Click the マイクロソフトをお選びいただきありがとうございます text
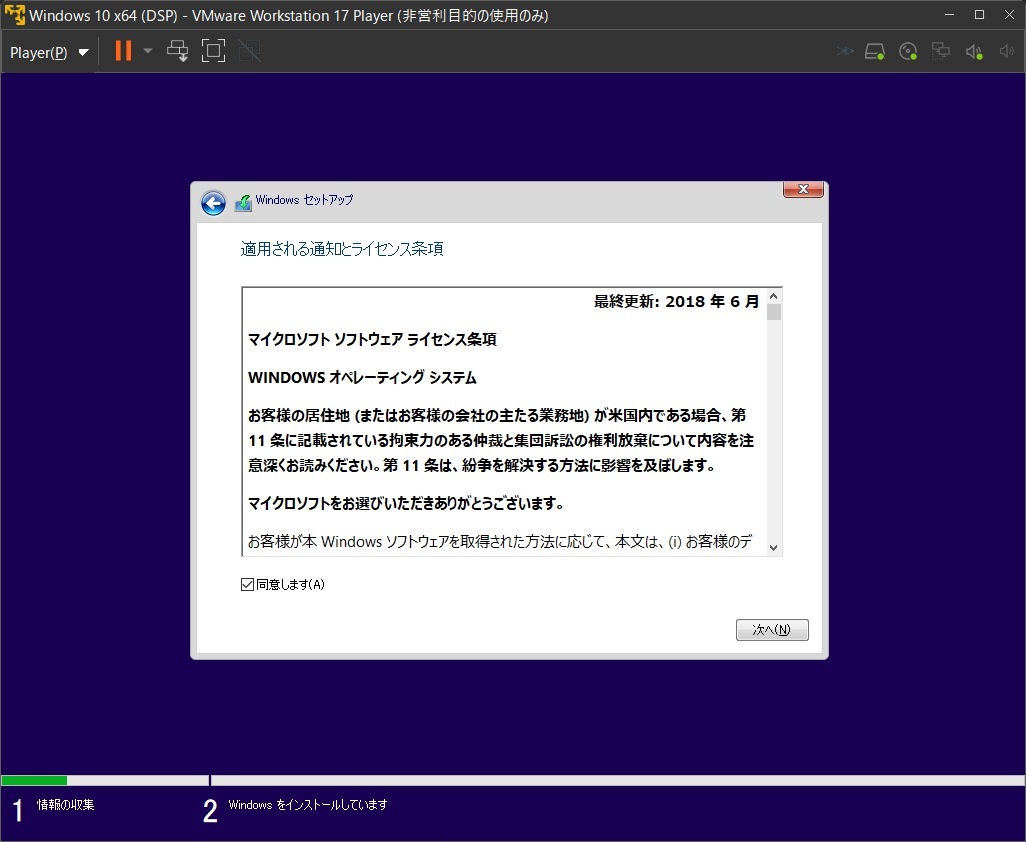Image resolution: width=1026 pixels, height=842 pixels. (406, 503)
